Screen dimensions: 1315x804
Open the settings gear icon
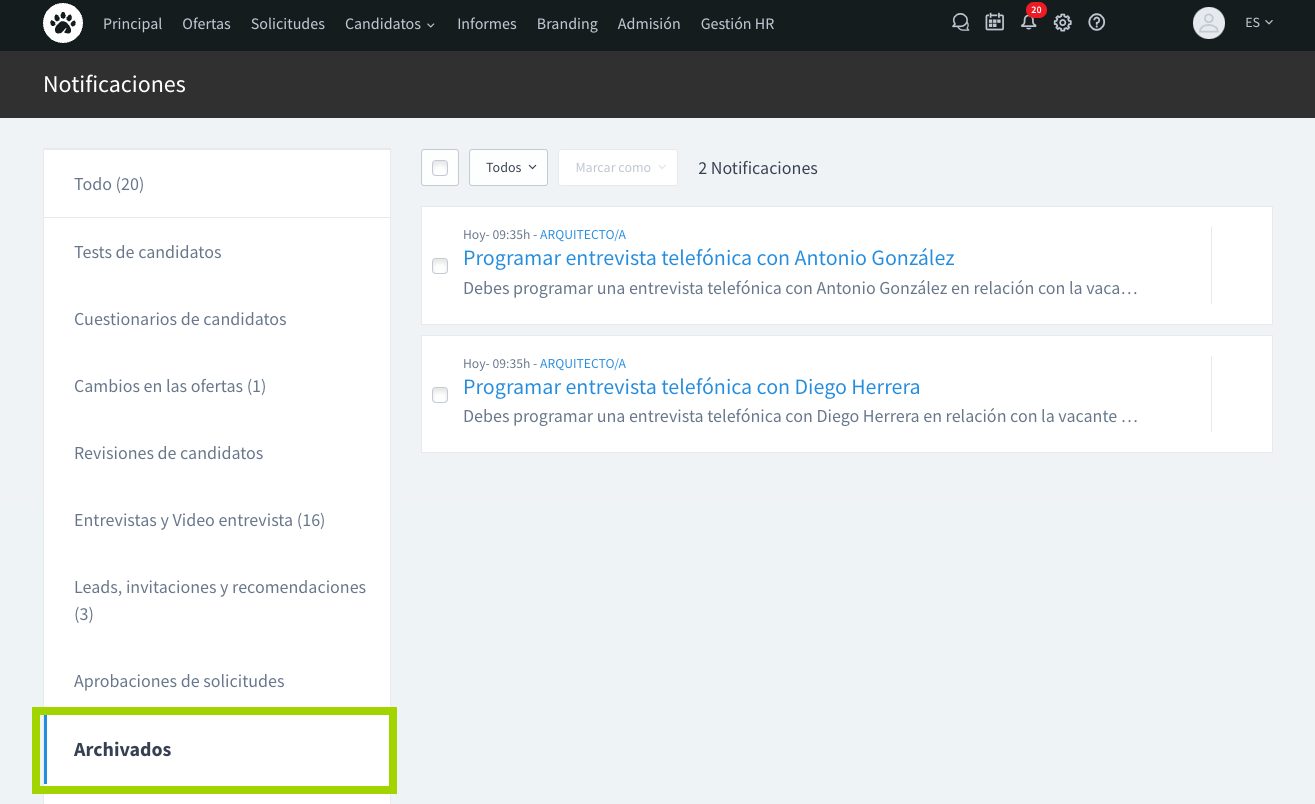click(x=1062, y=23)
